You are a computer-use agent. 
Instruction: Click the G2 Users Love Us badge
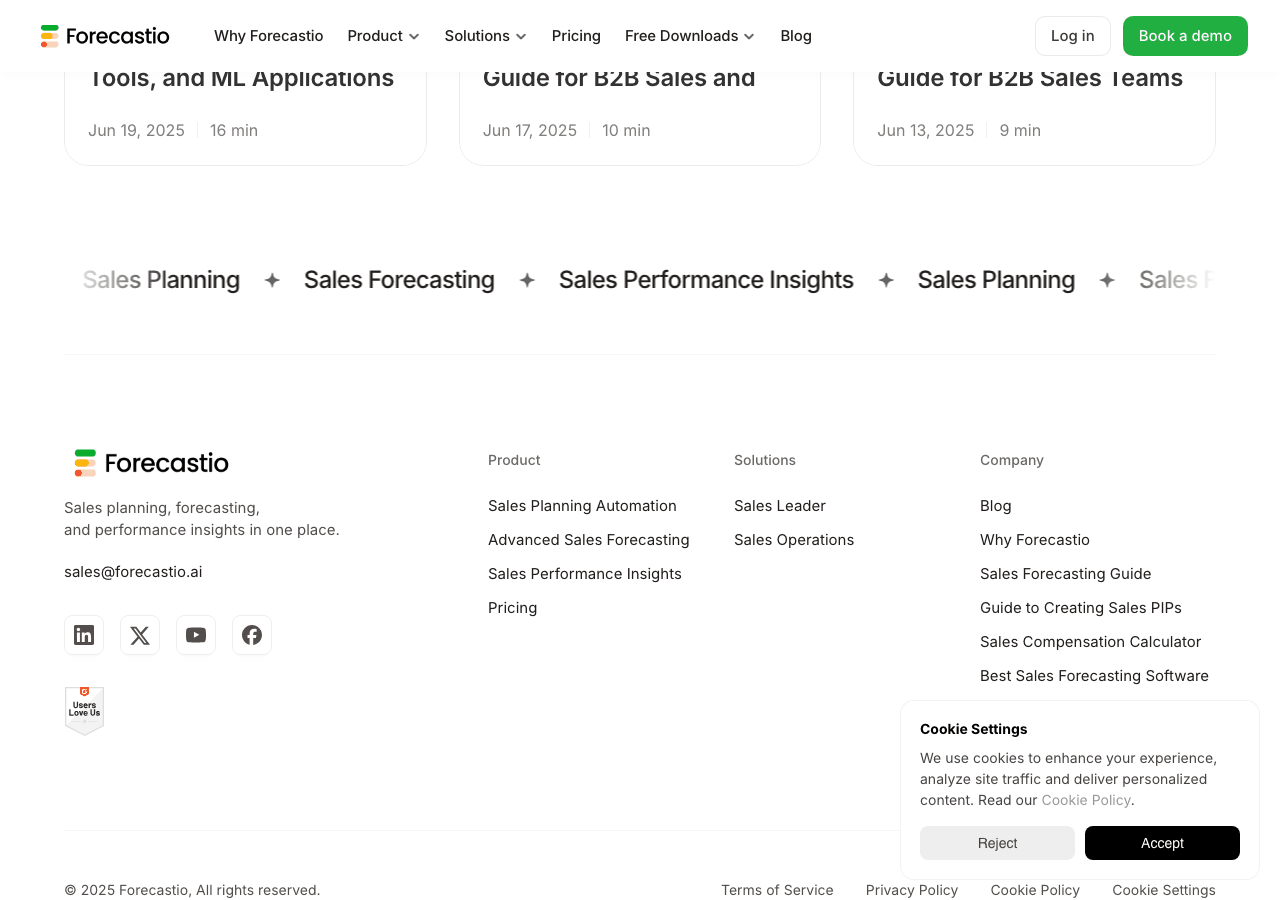(84, 711)
